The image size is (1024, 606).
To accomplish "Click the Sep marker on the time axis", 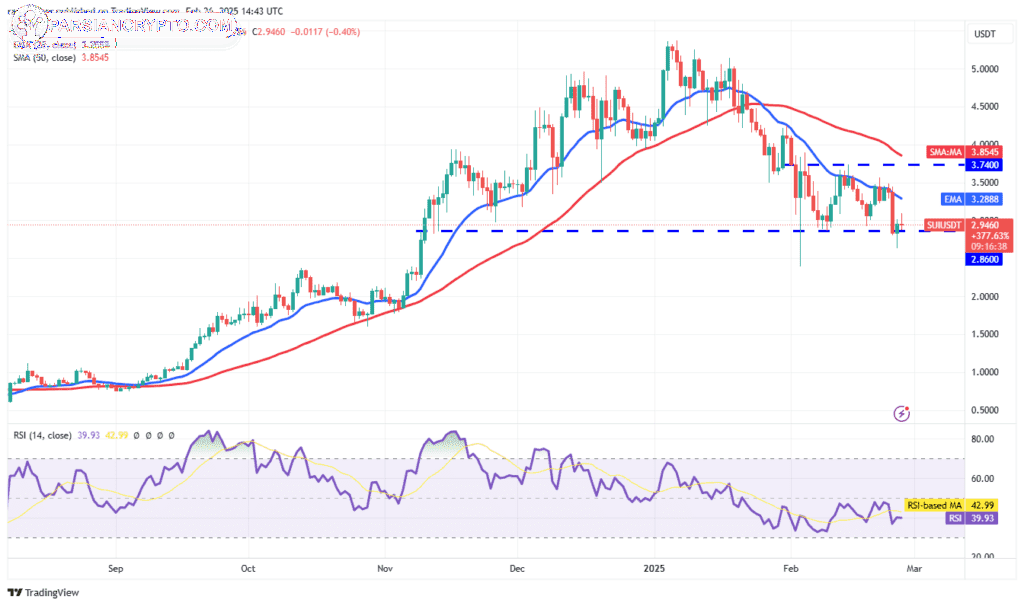I will (116, 569).
